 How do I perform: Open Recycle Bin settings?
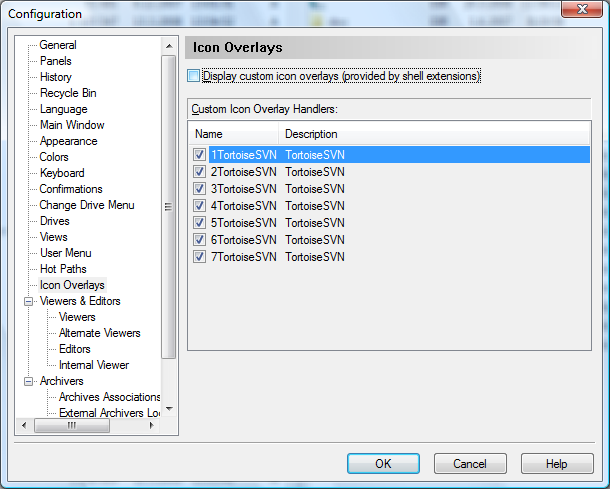tap(68, 93)
